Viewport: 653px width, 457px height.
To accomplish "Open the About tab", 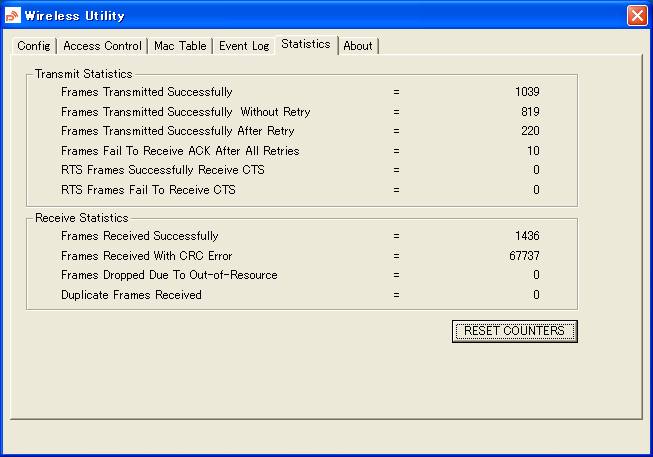I will [358, 46].
